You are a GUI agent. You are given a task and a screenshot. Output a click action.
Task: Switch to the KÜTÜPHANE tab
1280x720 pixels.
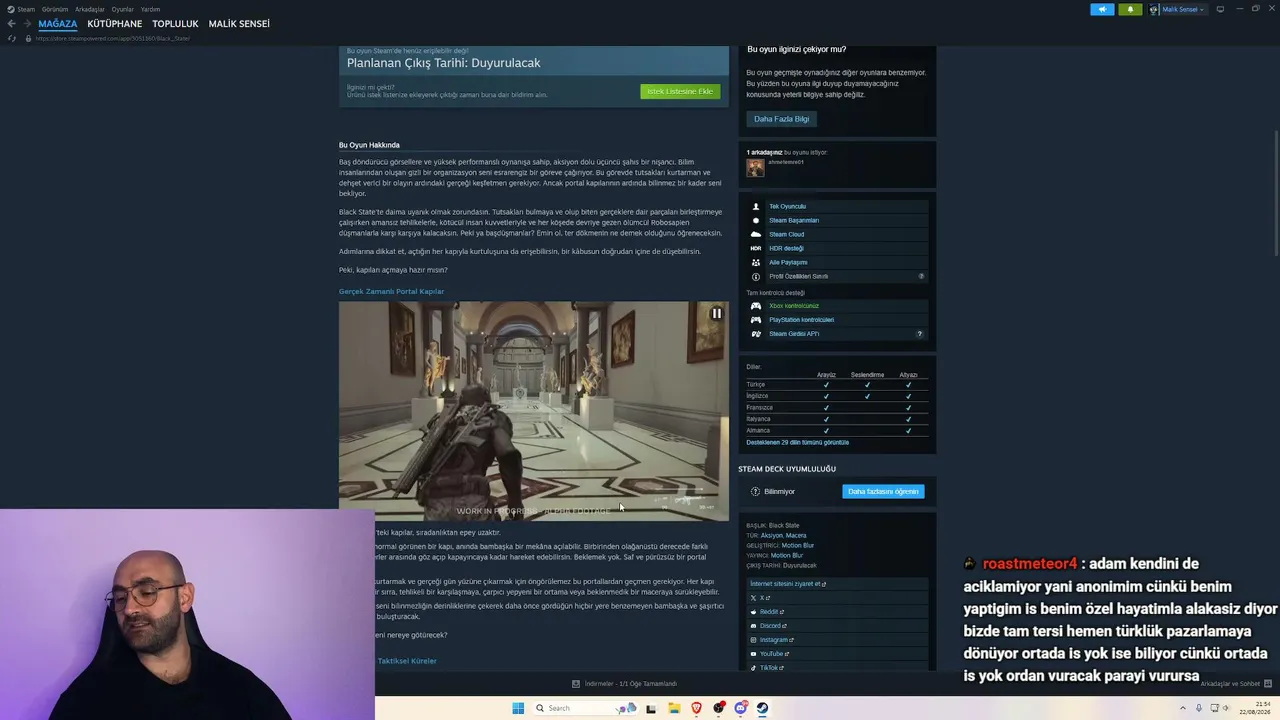[x=115, y=24]
